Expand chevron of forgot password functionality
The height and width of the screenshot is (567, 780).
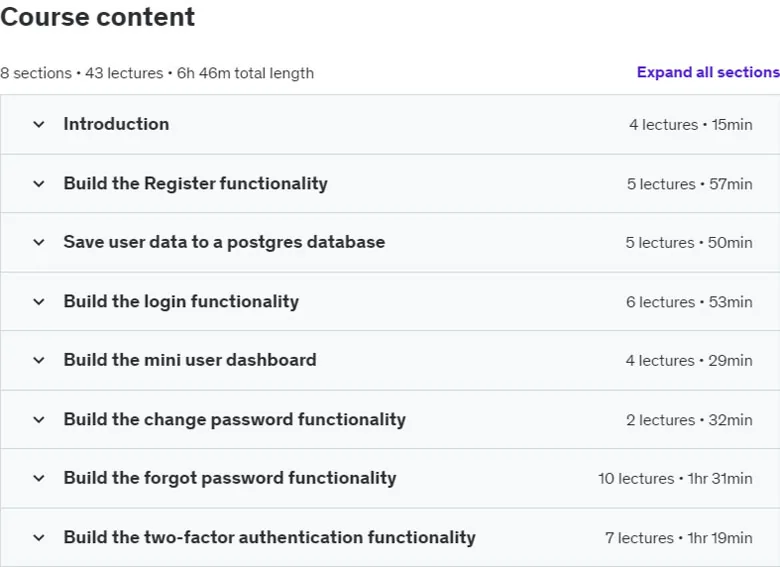39,478
